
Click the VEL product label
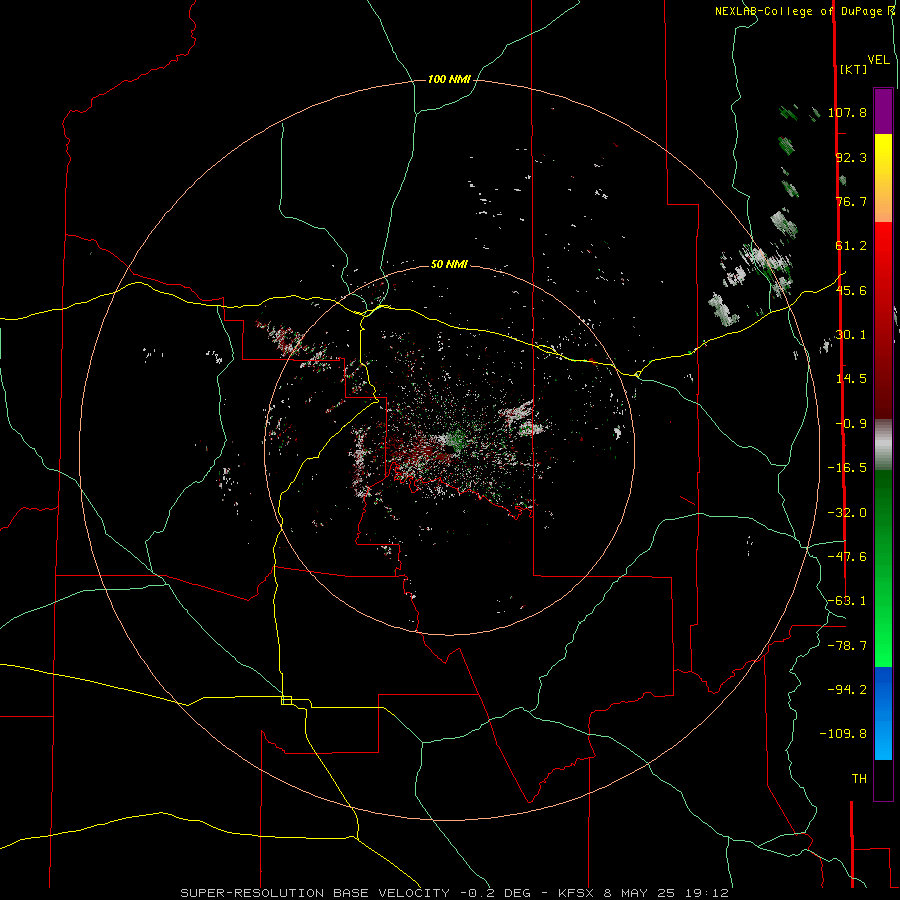click(x=878, y=60)
